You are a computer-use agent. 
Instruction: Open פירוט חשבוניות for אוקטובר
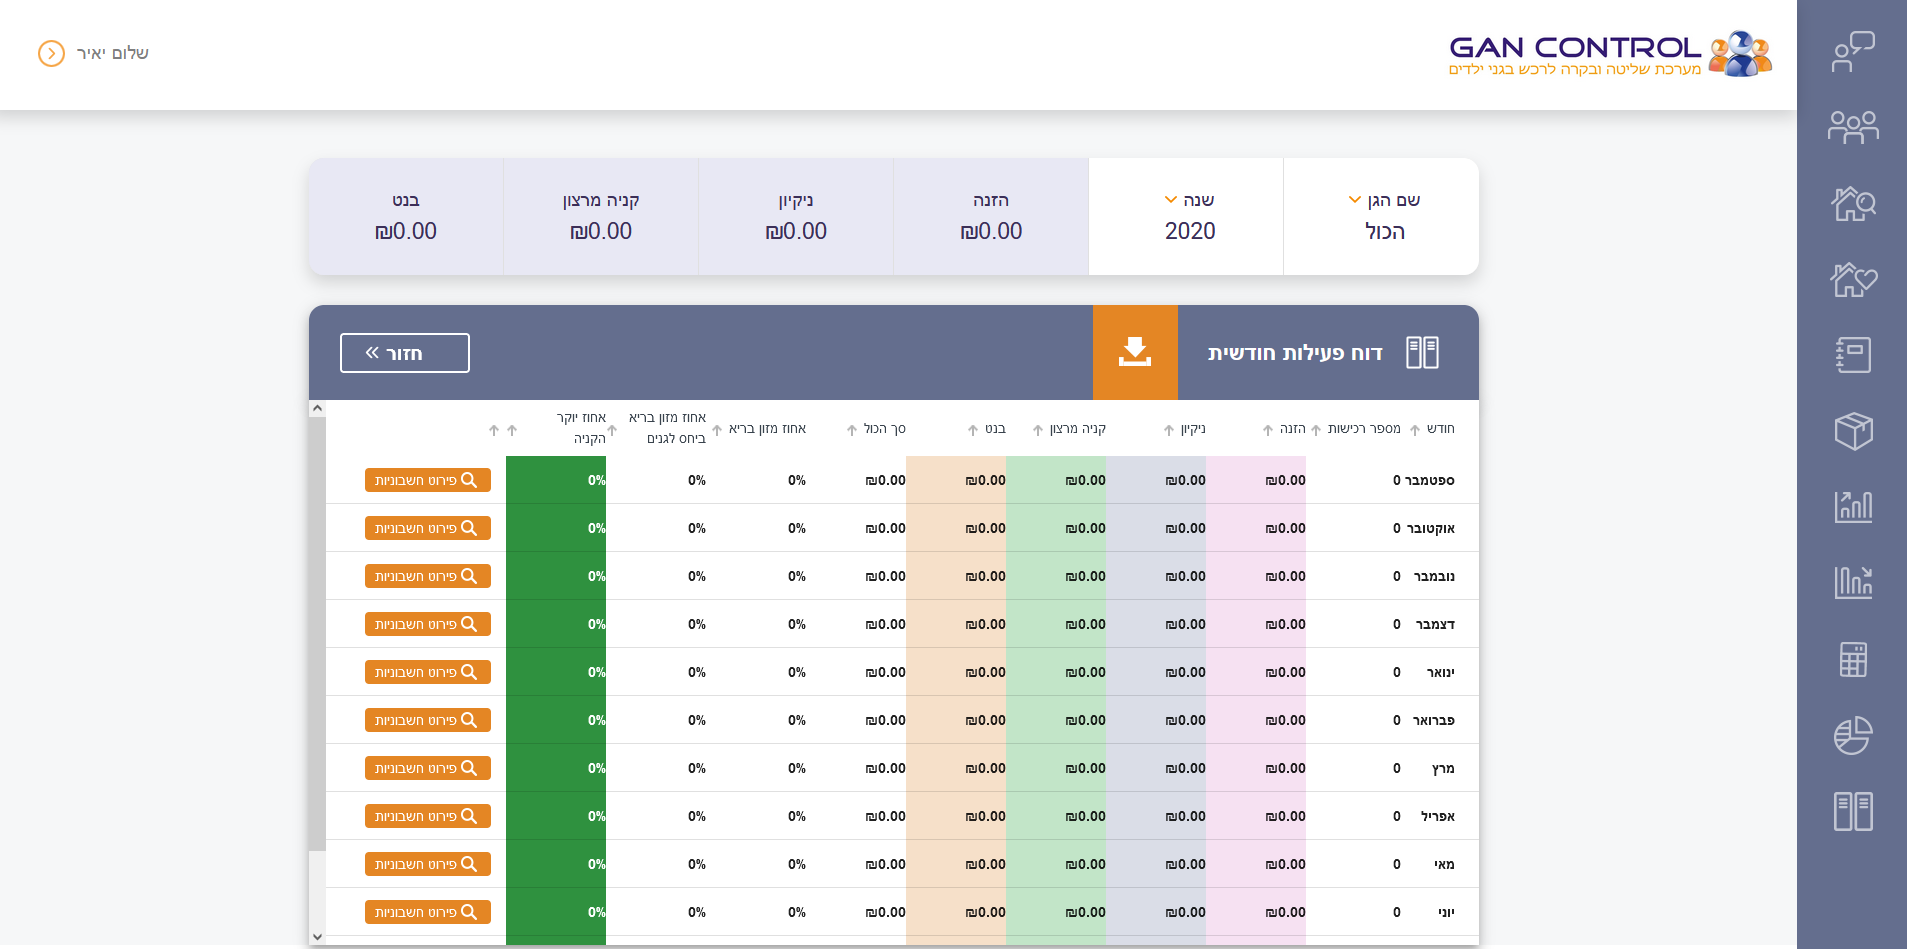coord(428,528)
